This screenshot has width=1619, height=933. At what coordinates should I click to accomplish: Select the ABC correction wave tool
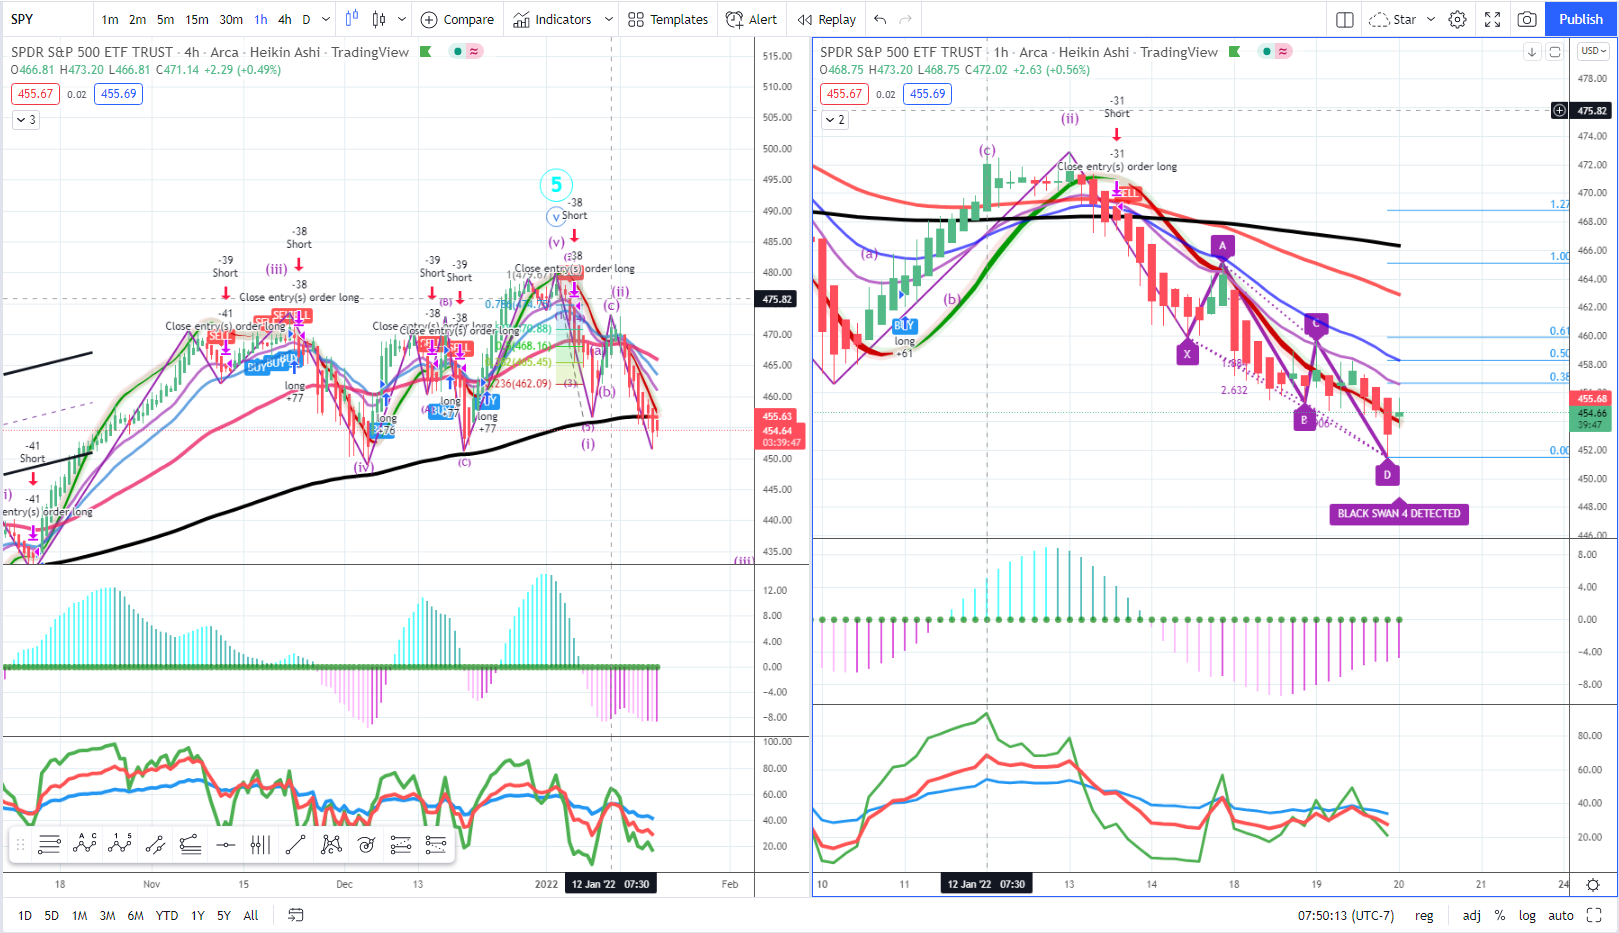pyautogui.click(x=85, y=845)
